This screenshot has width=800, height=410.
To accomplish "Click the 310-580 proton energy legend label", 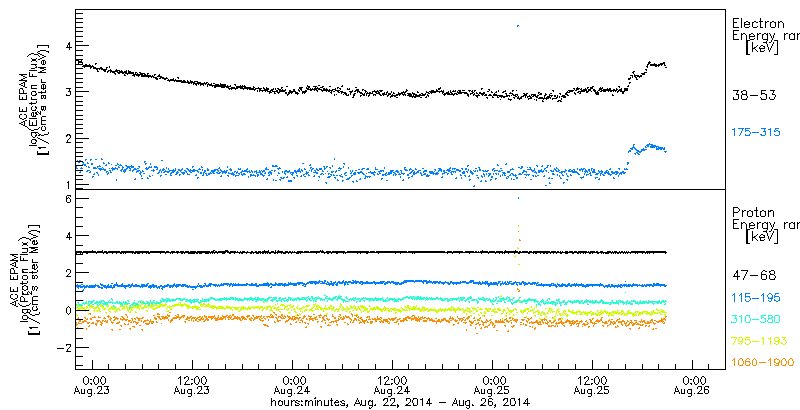I will point(756,319).
